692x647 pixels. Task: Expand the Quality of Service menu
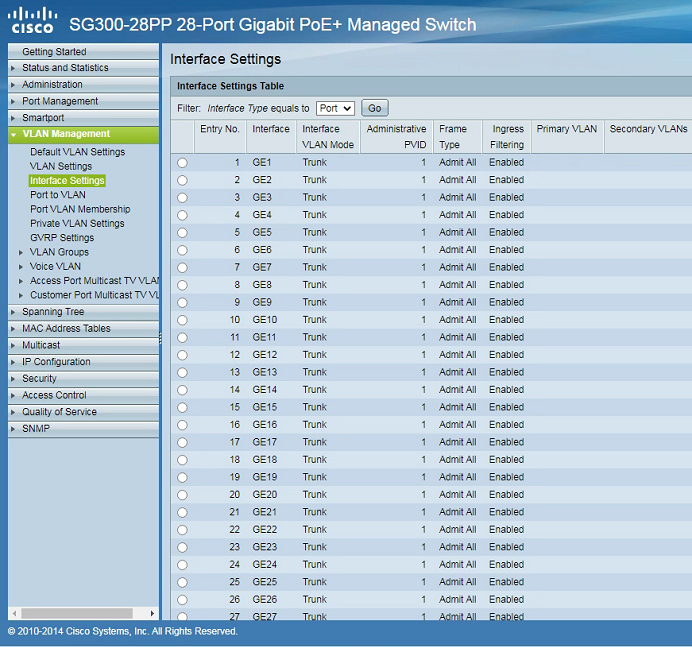coord(59,412)
